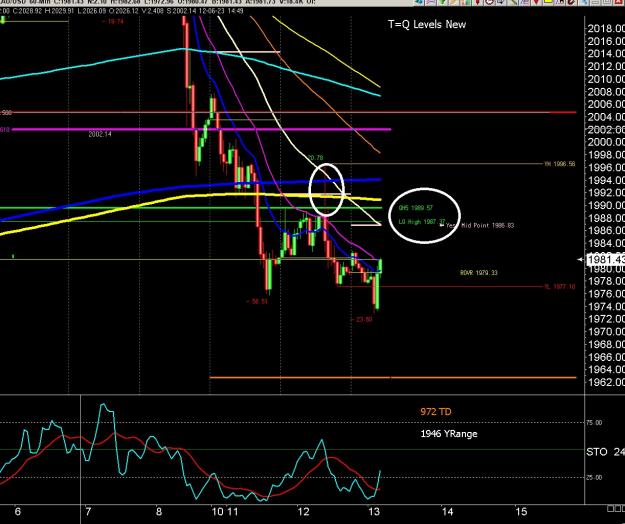Click the 1962.00 price axis label
Screen dimensions: 625x524
(606, 382)
